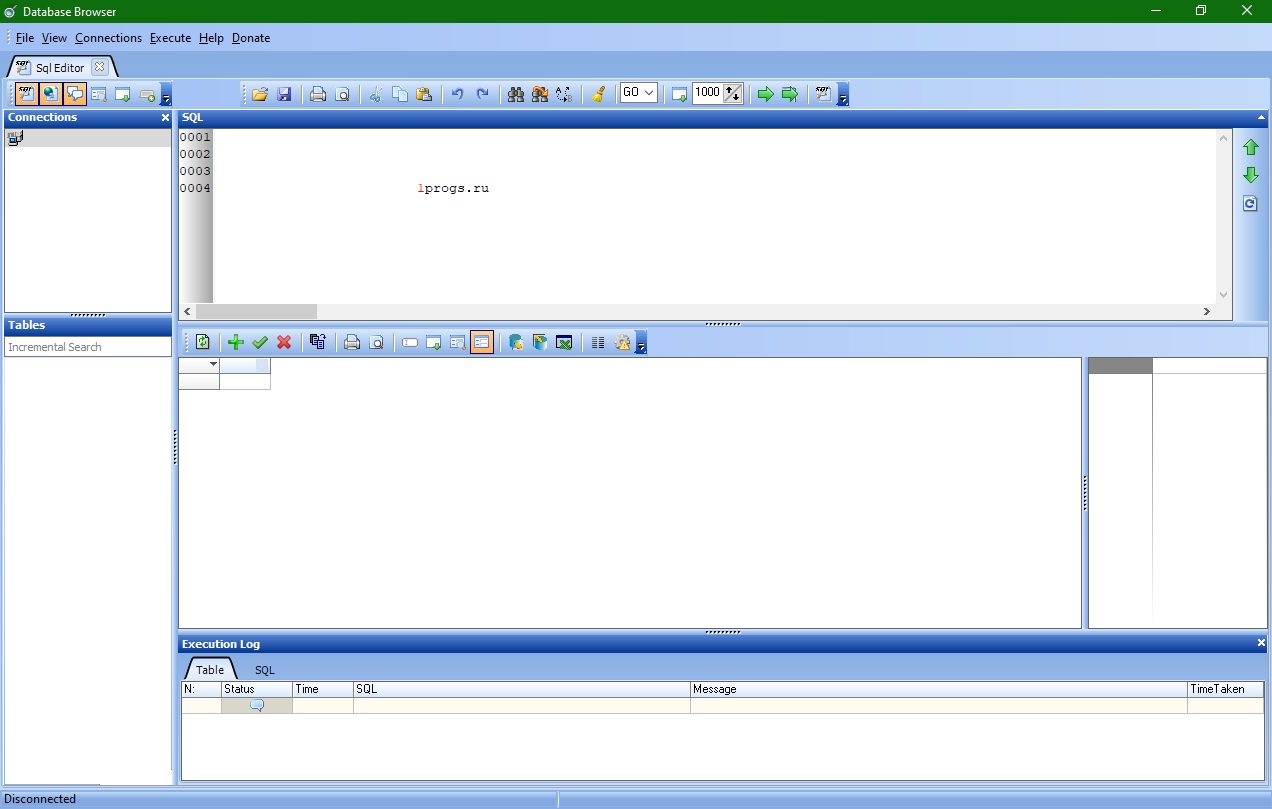Screen dimensions: 1272x809
Task: Toggle the SQL editor panel button
Action: tap(27, 94)
